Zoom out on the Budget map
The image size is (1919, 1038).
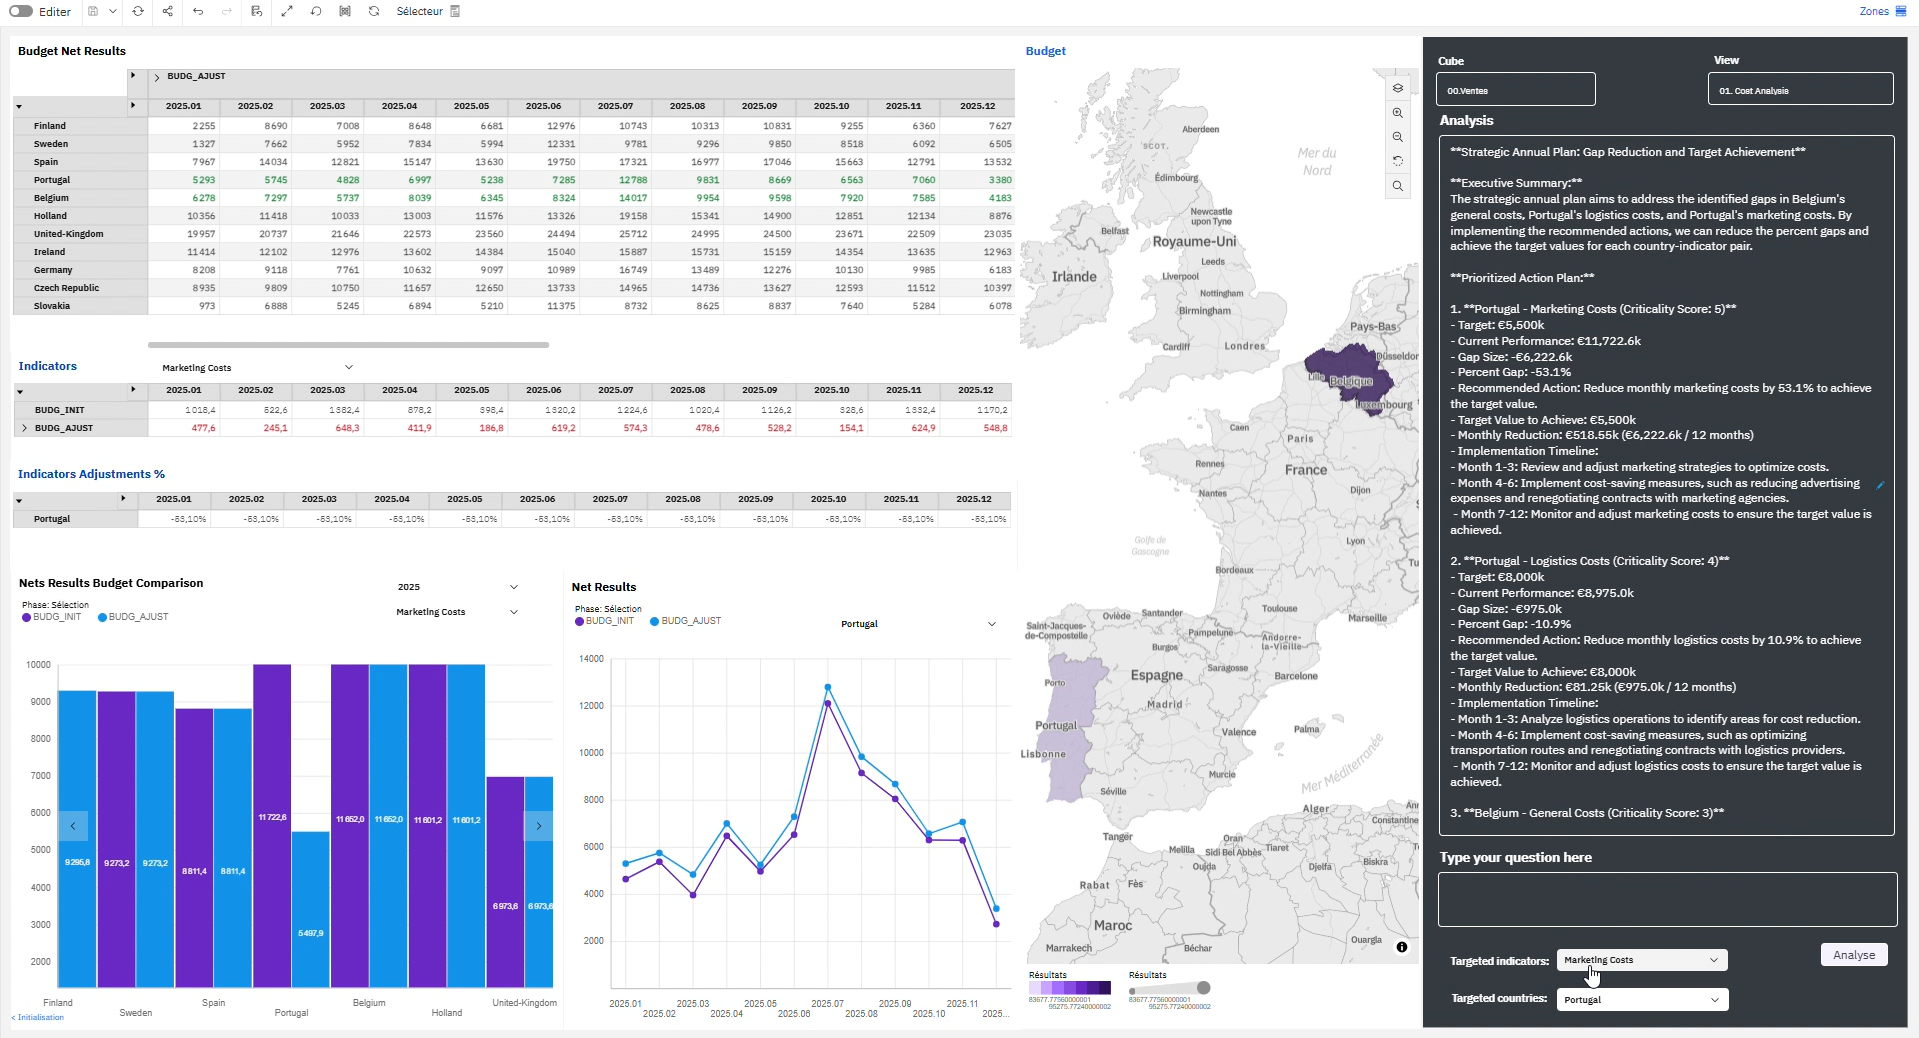1398,137
